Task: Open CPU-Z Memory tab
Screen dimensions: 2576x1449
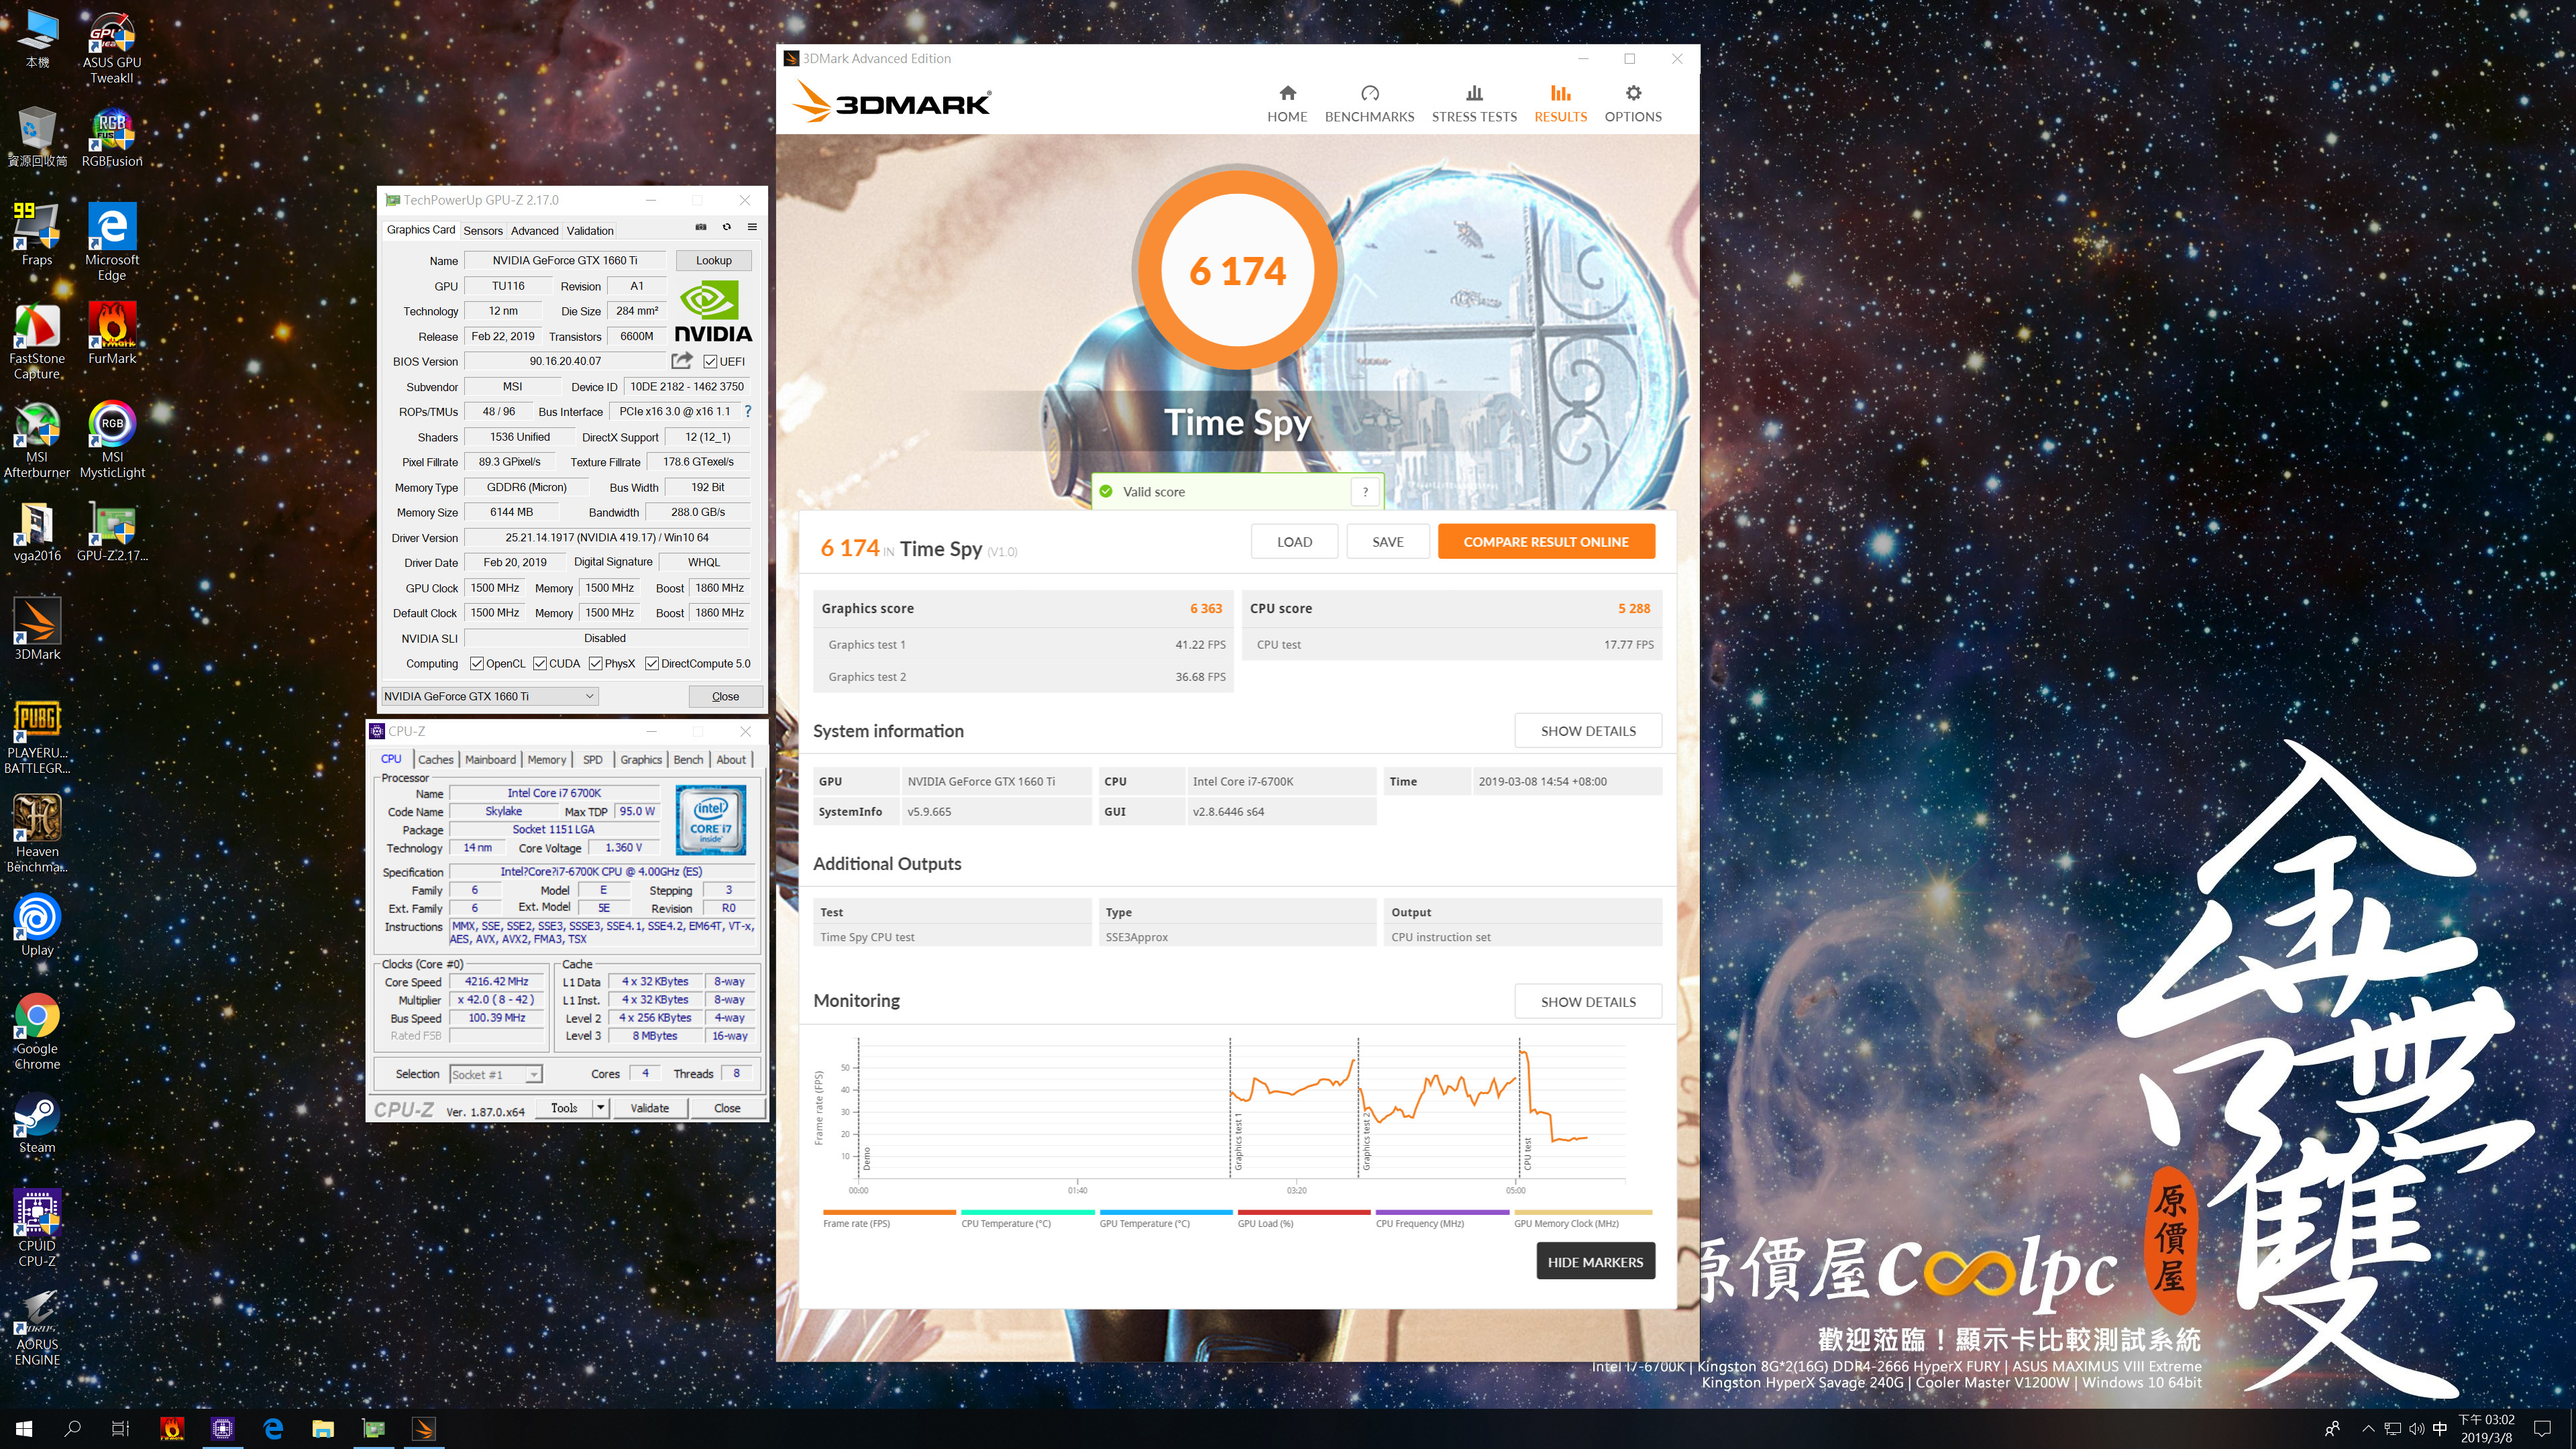Action: point(547,759)
